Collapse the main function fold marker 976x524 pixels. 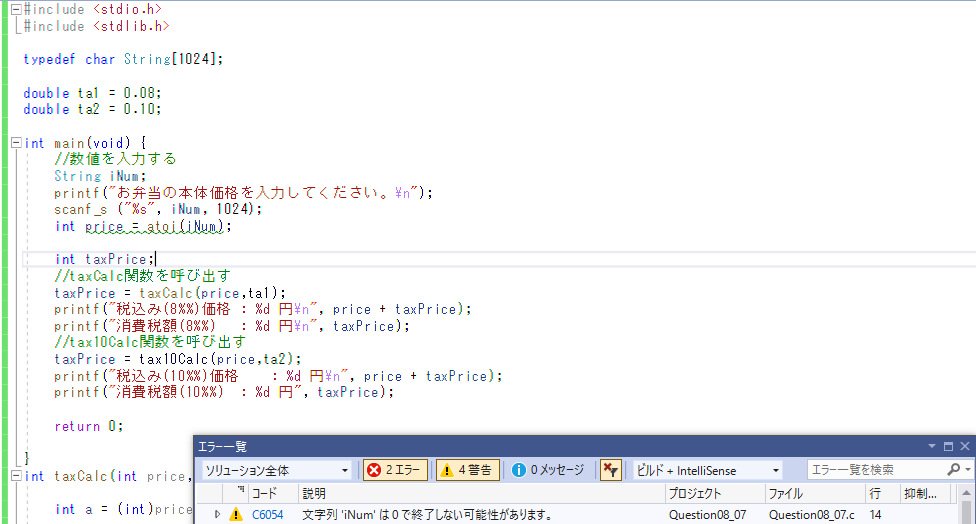click(x=15, y=143)
